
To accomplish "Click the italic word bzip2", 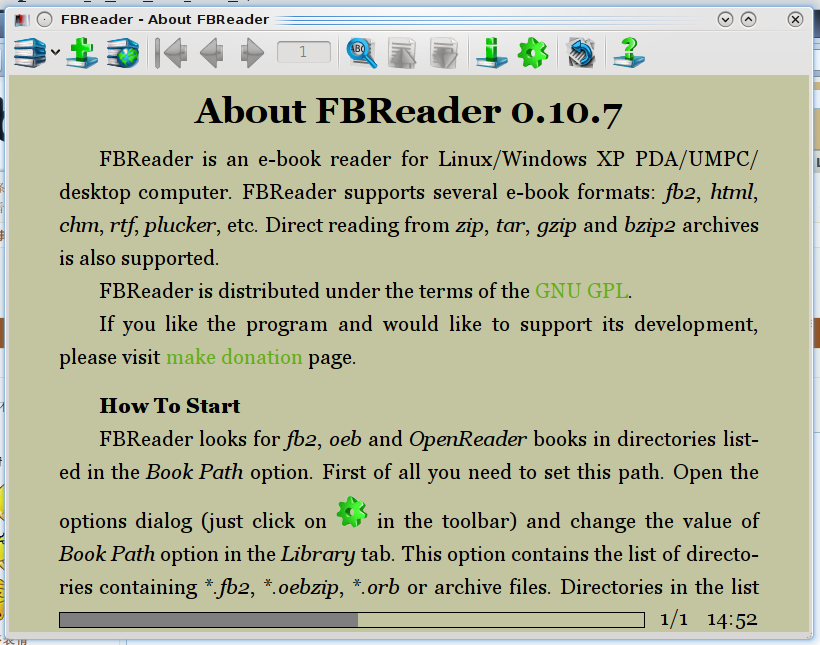I will coord(650,225).
